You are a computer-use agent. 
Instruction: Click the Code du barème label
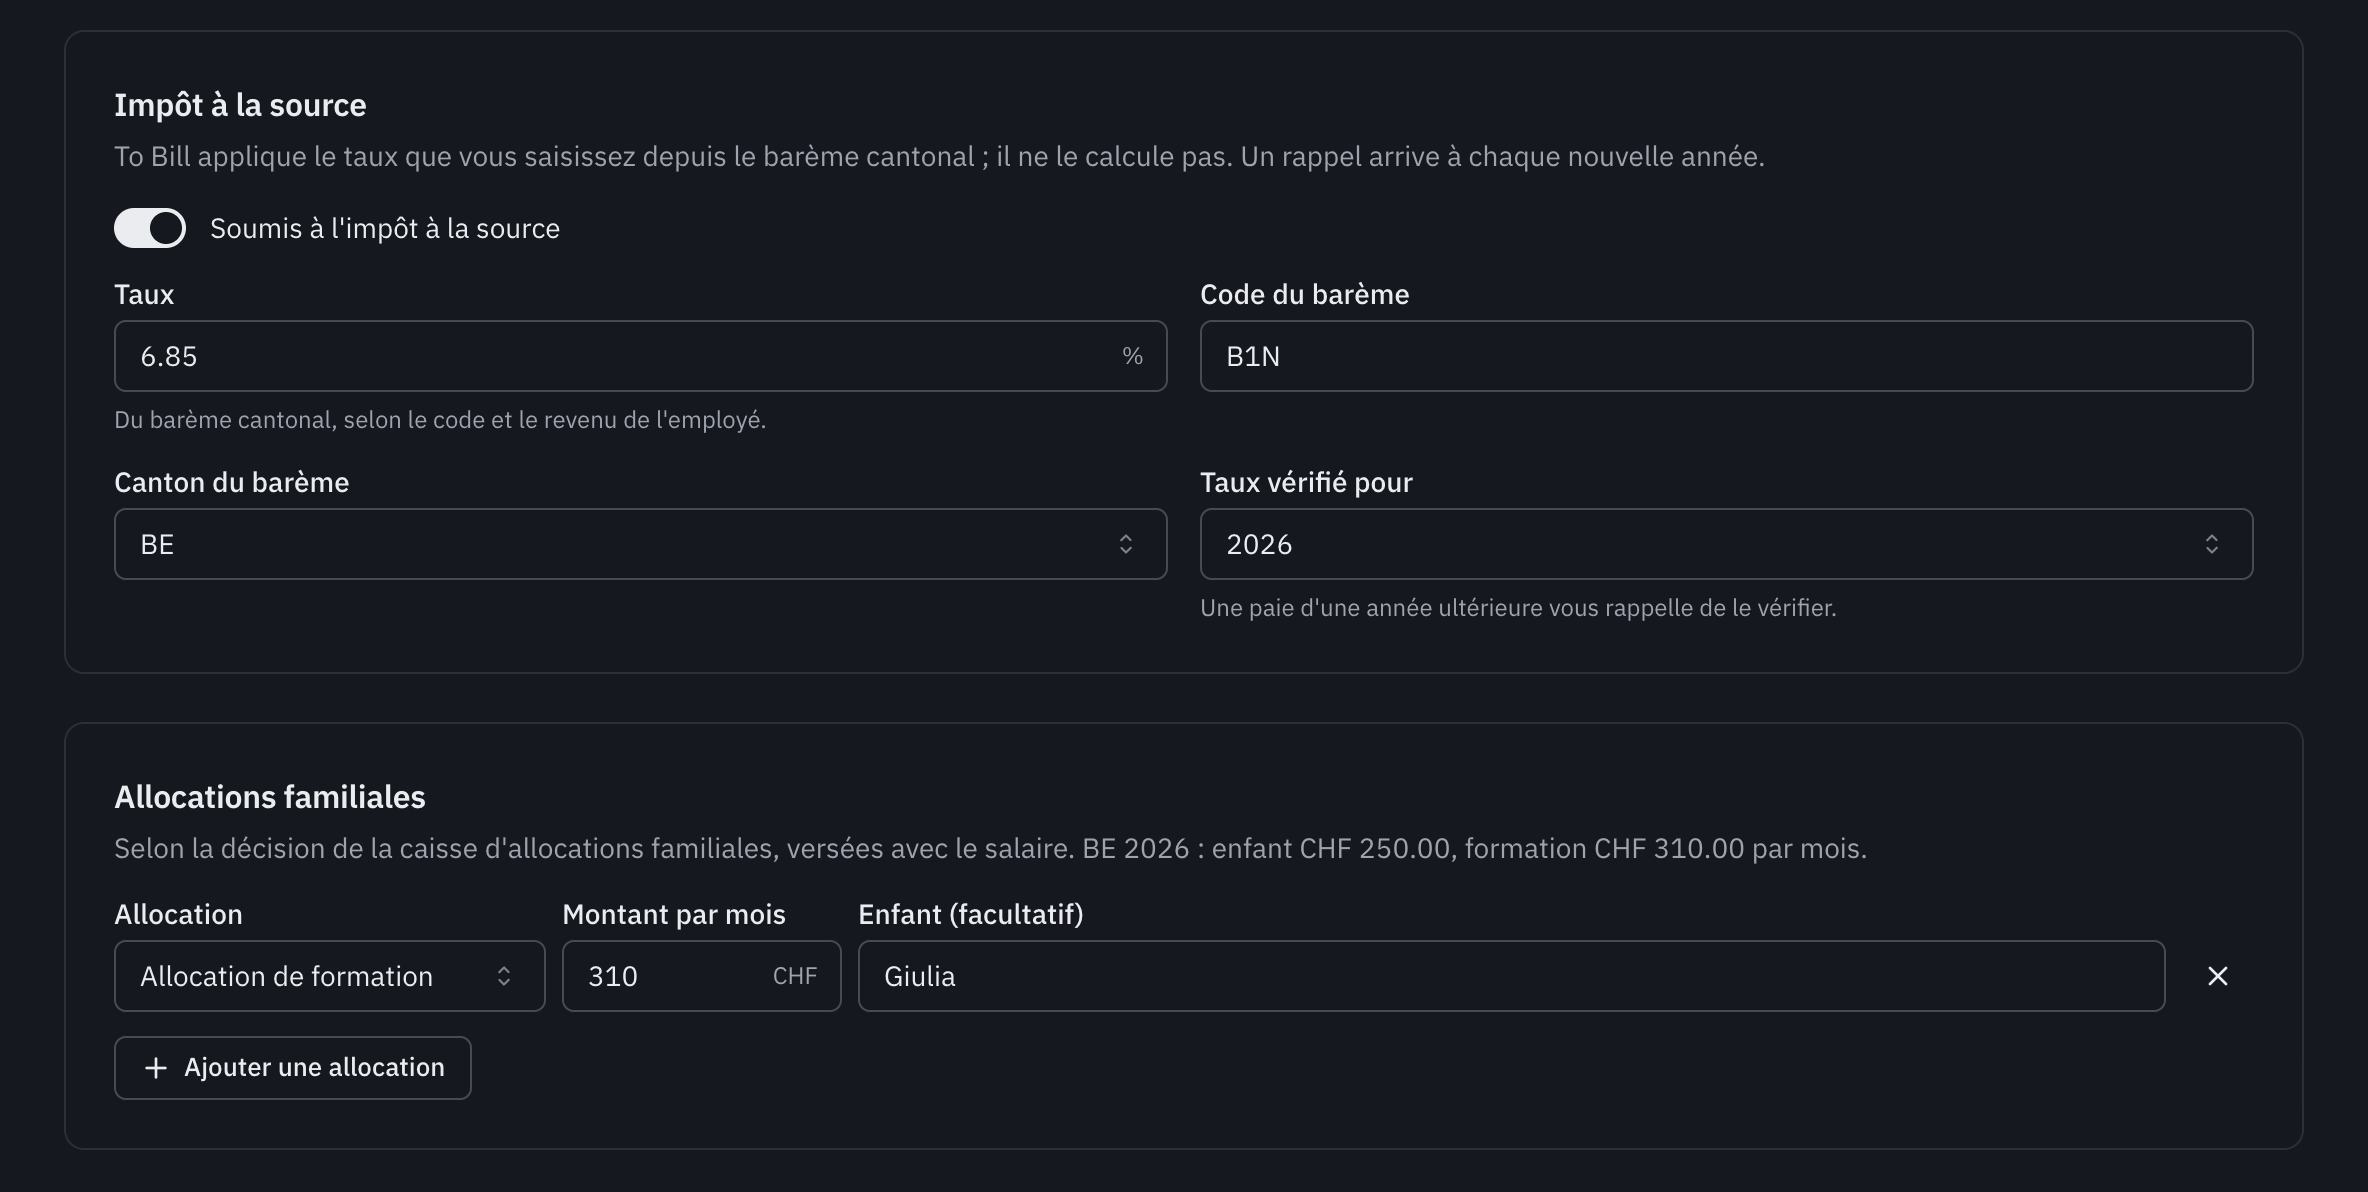click(x=1304, y=294)
